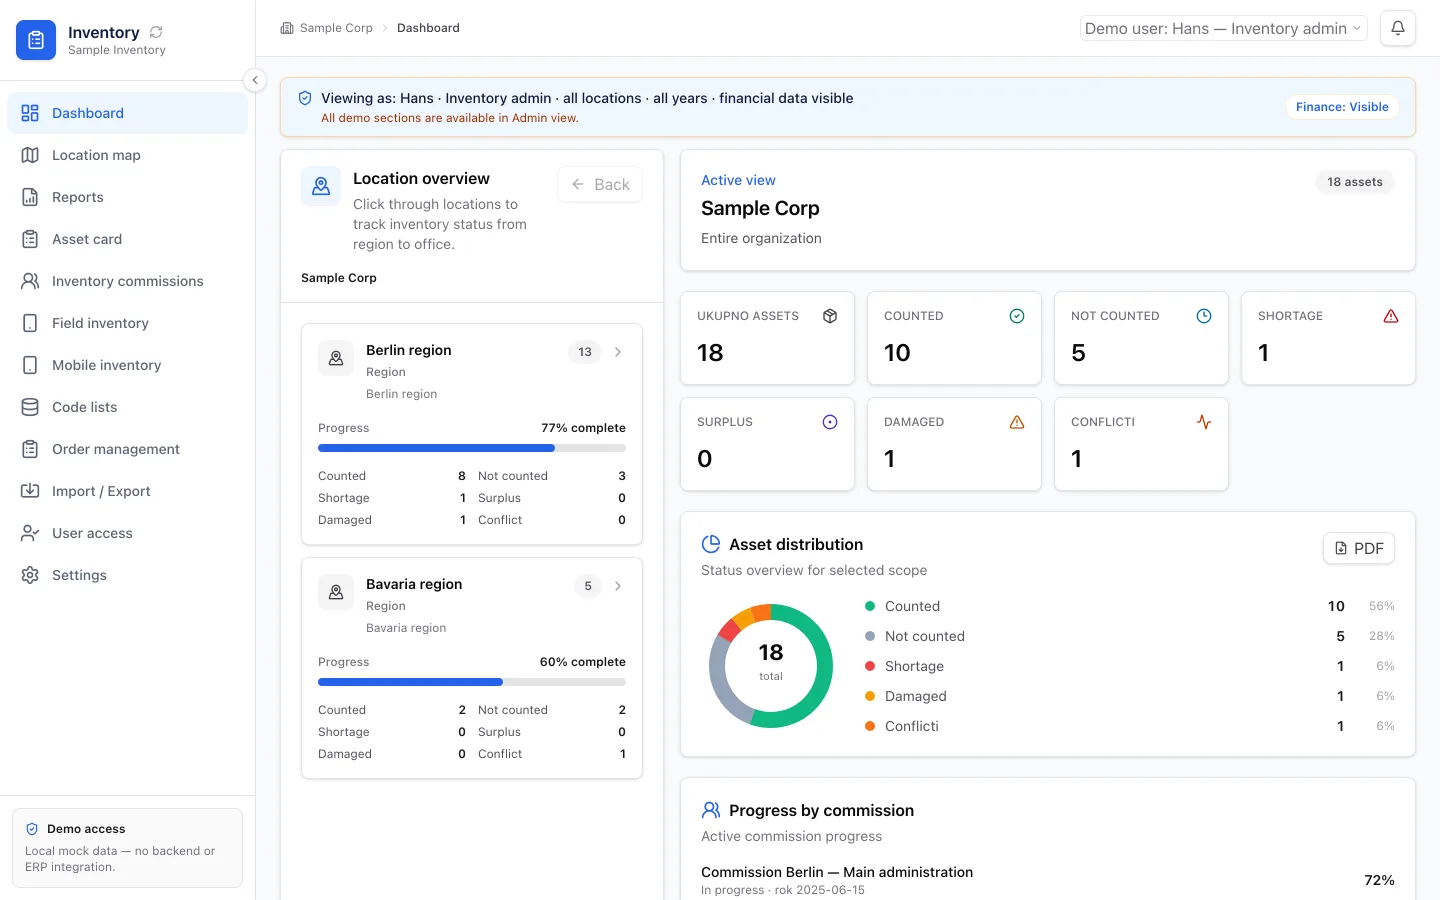This screenshot has height=900, width=1440.
Task: Open Settings from the sidebar
Action: click(x=128, y=575)
